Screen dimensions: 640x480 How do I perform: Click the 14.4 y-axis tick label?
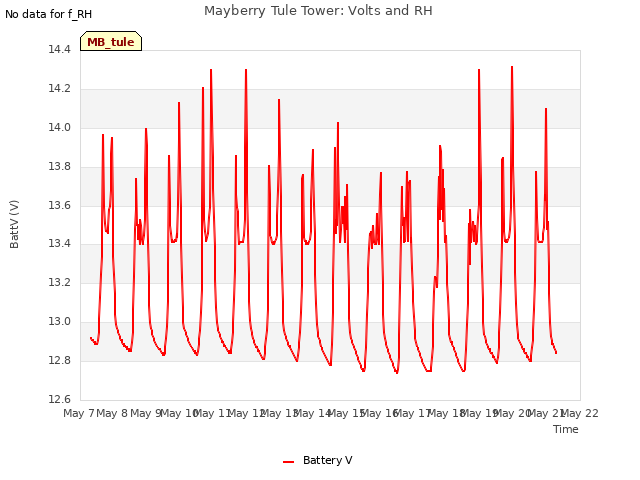tap(59, 50)
